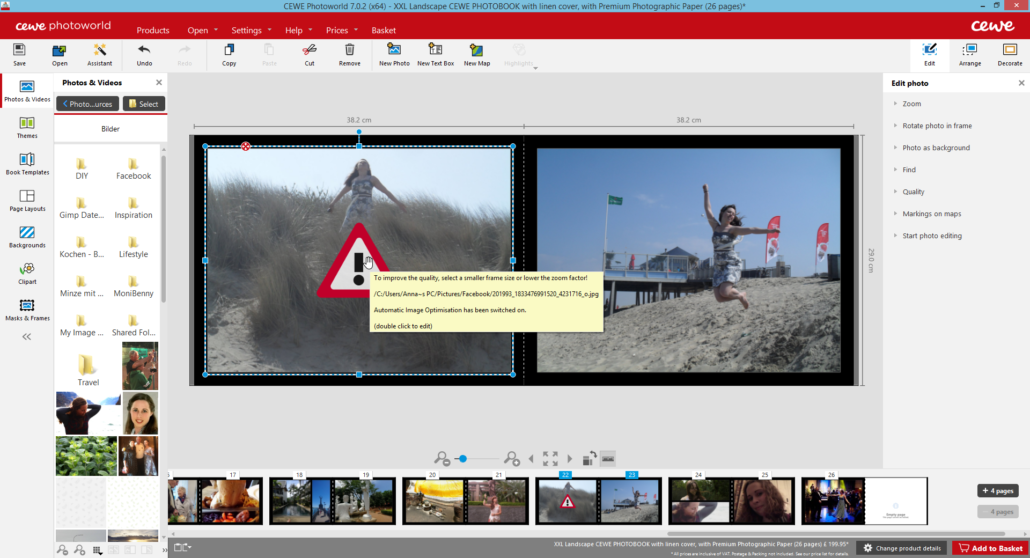Expand Rotate photo in frame section
Screen dimensions: 1030x558
pyautogui.click(x=937, y=126)
